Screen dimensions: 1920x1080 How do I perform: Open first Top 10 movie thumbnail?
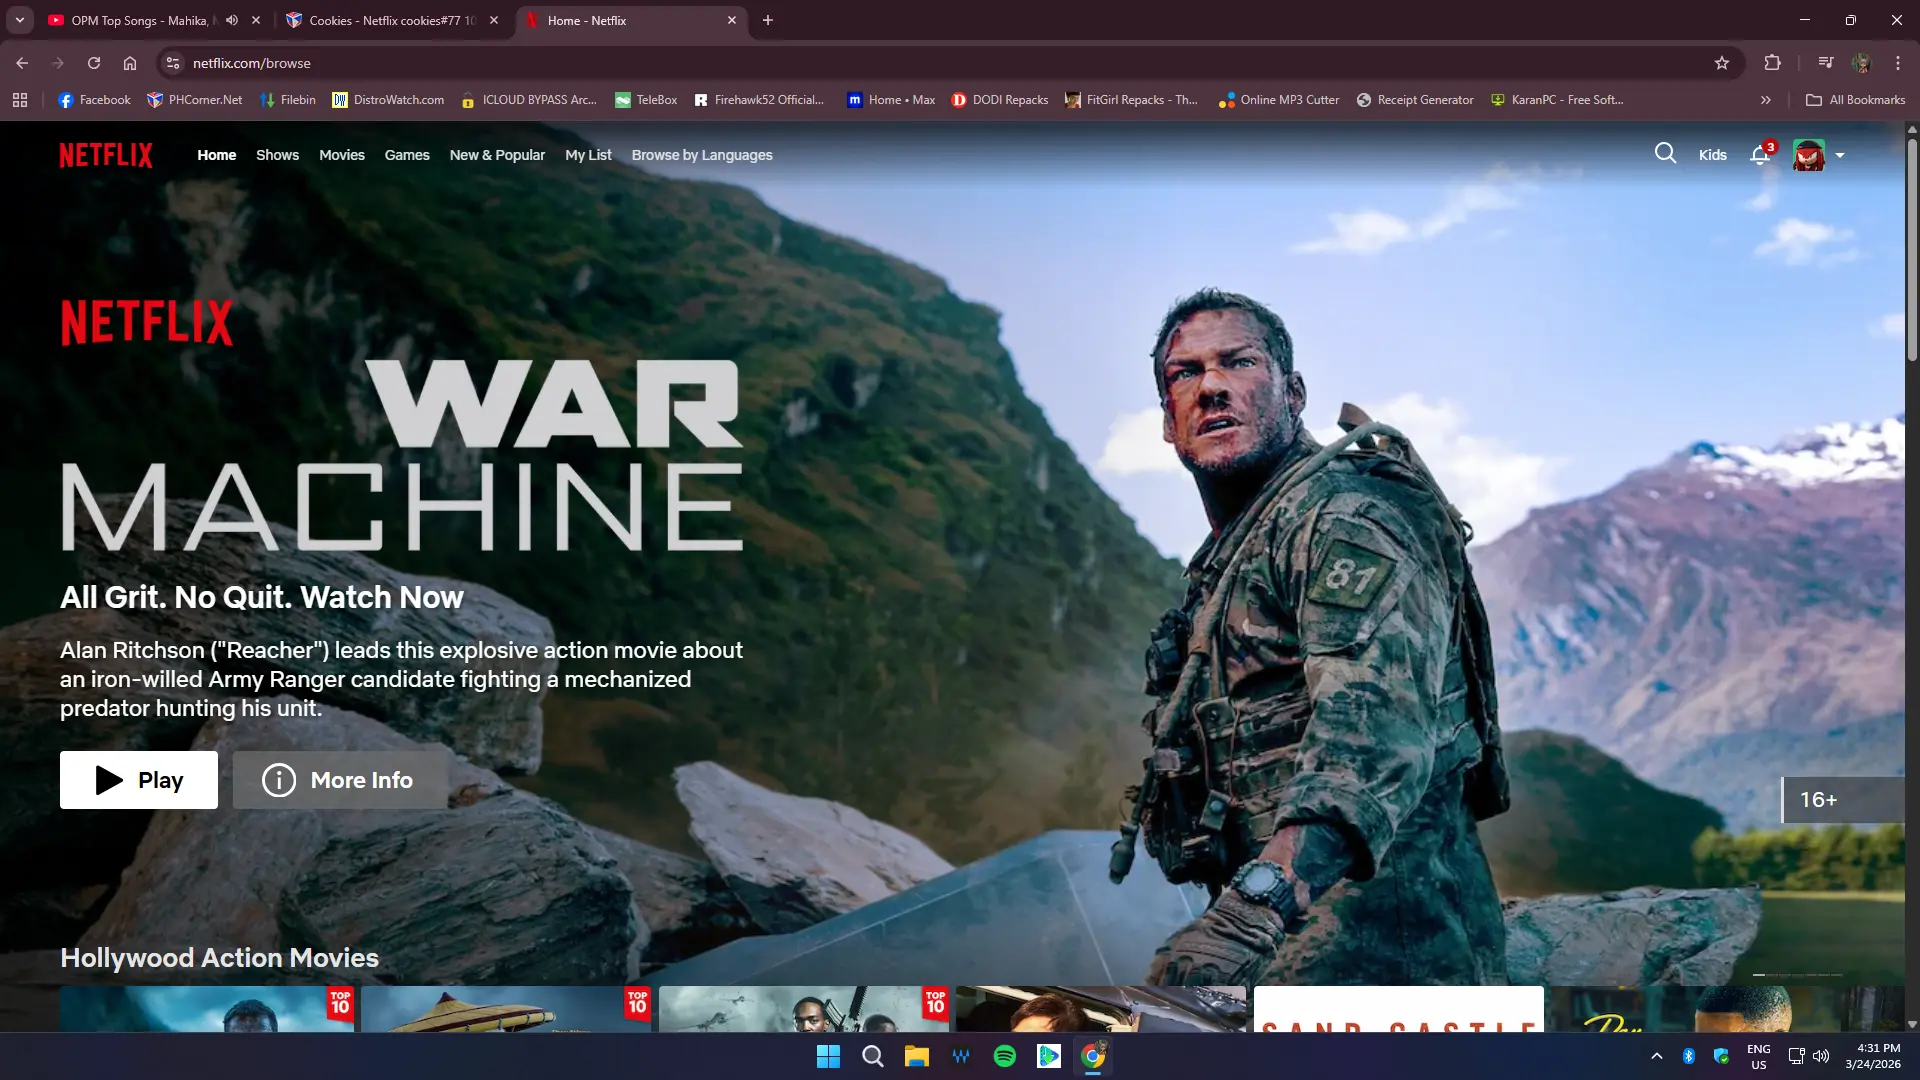207,1009
